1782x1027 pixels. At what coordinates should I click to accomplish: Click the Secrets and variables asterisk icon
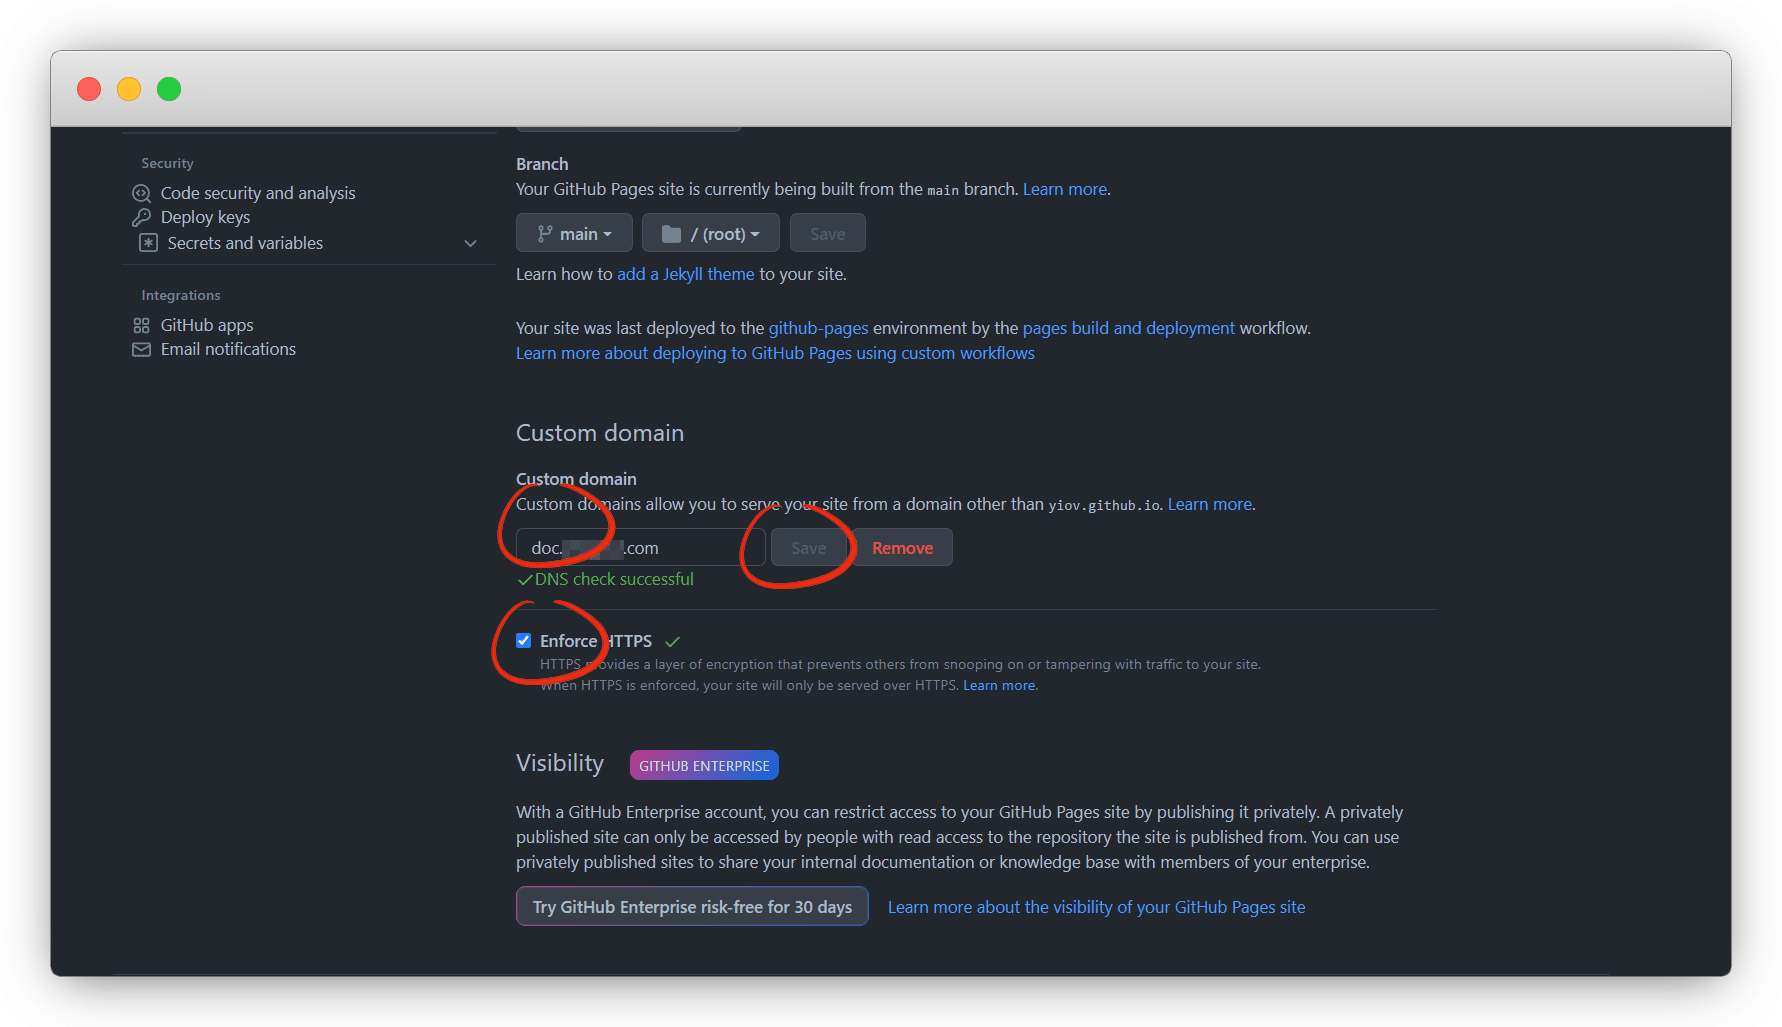tap(148, 243)
